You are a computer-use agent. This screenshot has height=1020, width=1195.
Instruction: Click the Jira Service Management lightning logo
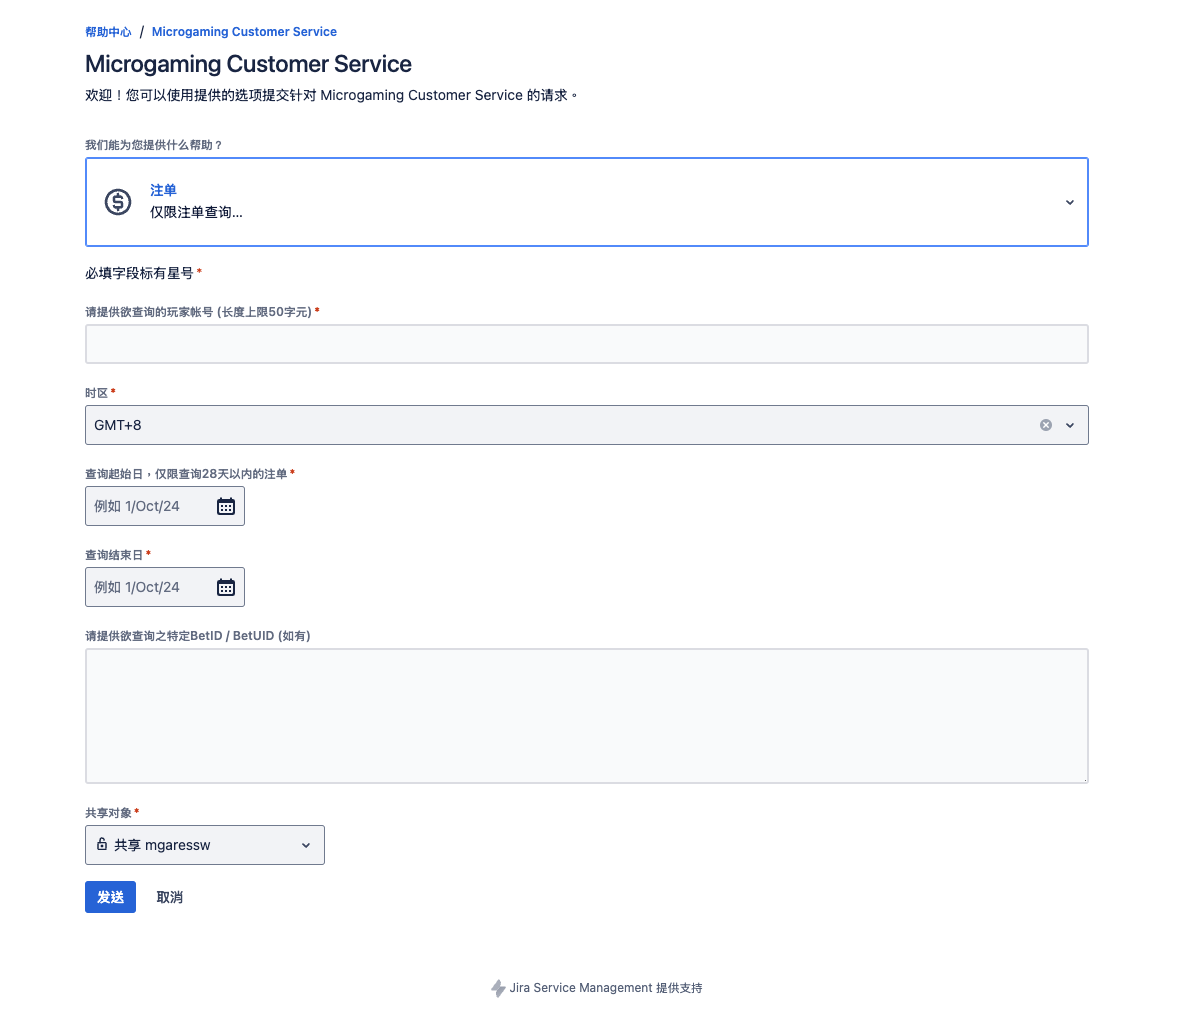coord(498,988)
